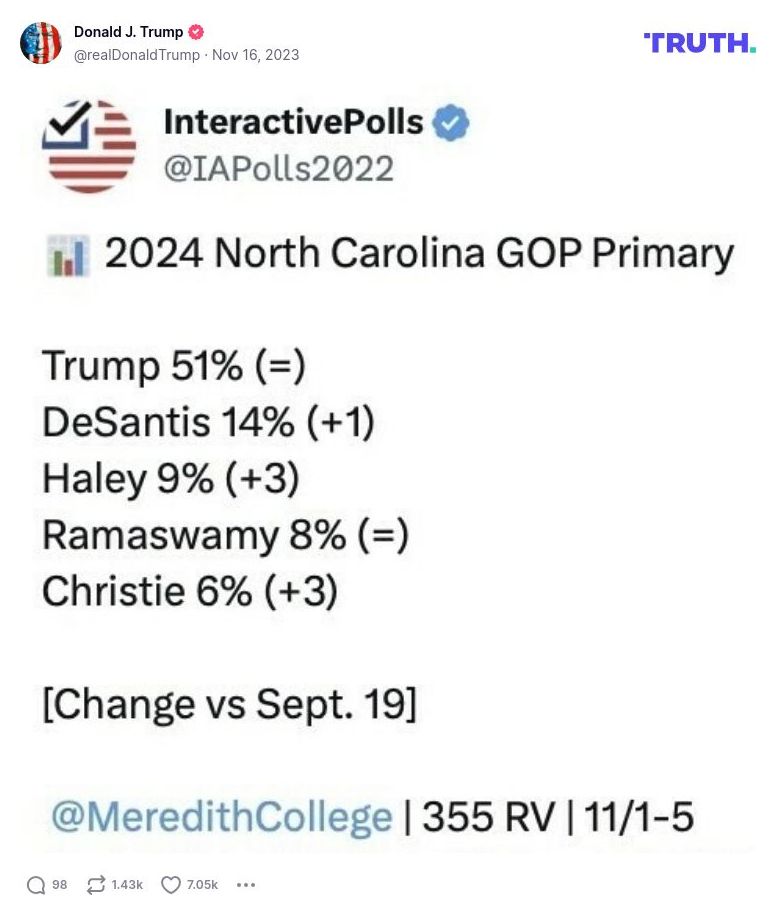Click Donald J. Trump's pink verified badge

point(196,31)
